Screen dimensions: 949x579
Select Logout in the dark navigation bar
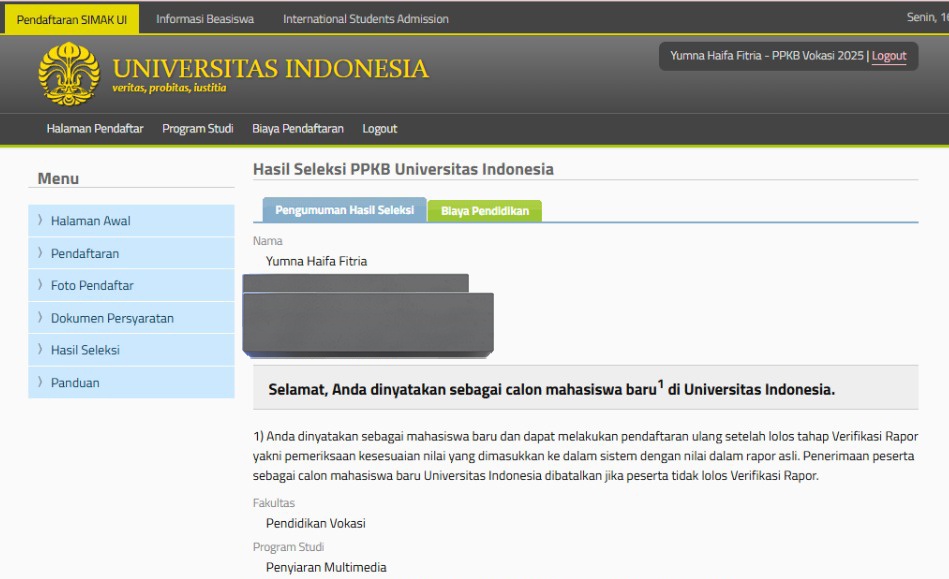(x=379, y=128)
